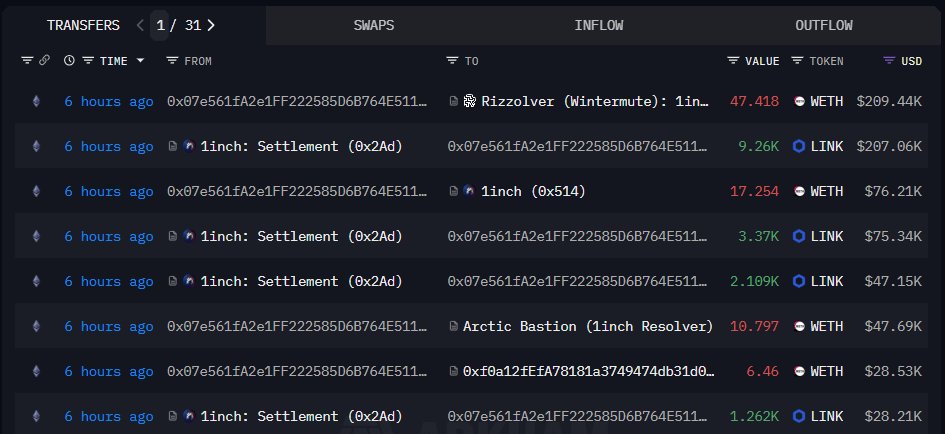Click the WETH token icon in the 10.797 row
The width and height of the screenshot is (945, 434).
coord(799,326)
